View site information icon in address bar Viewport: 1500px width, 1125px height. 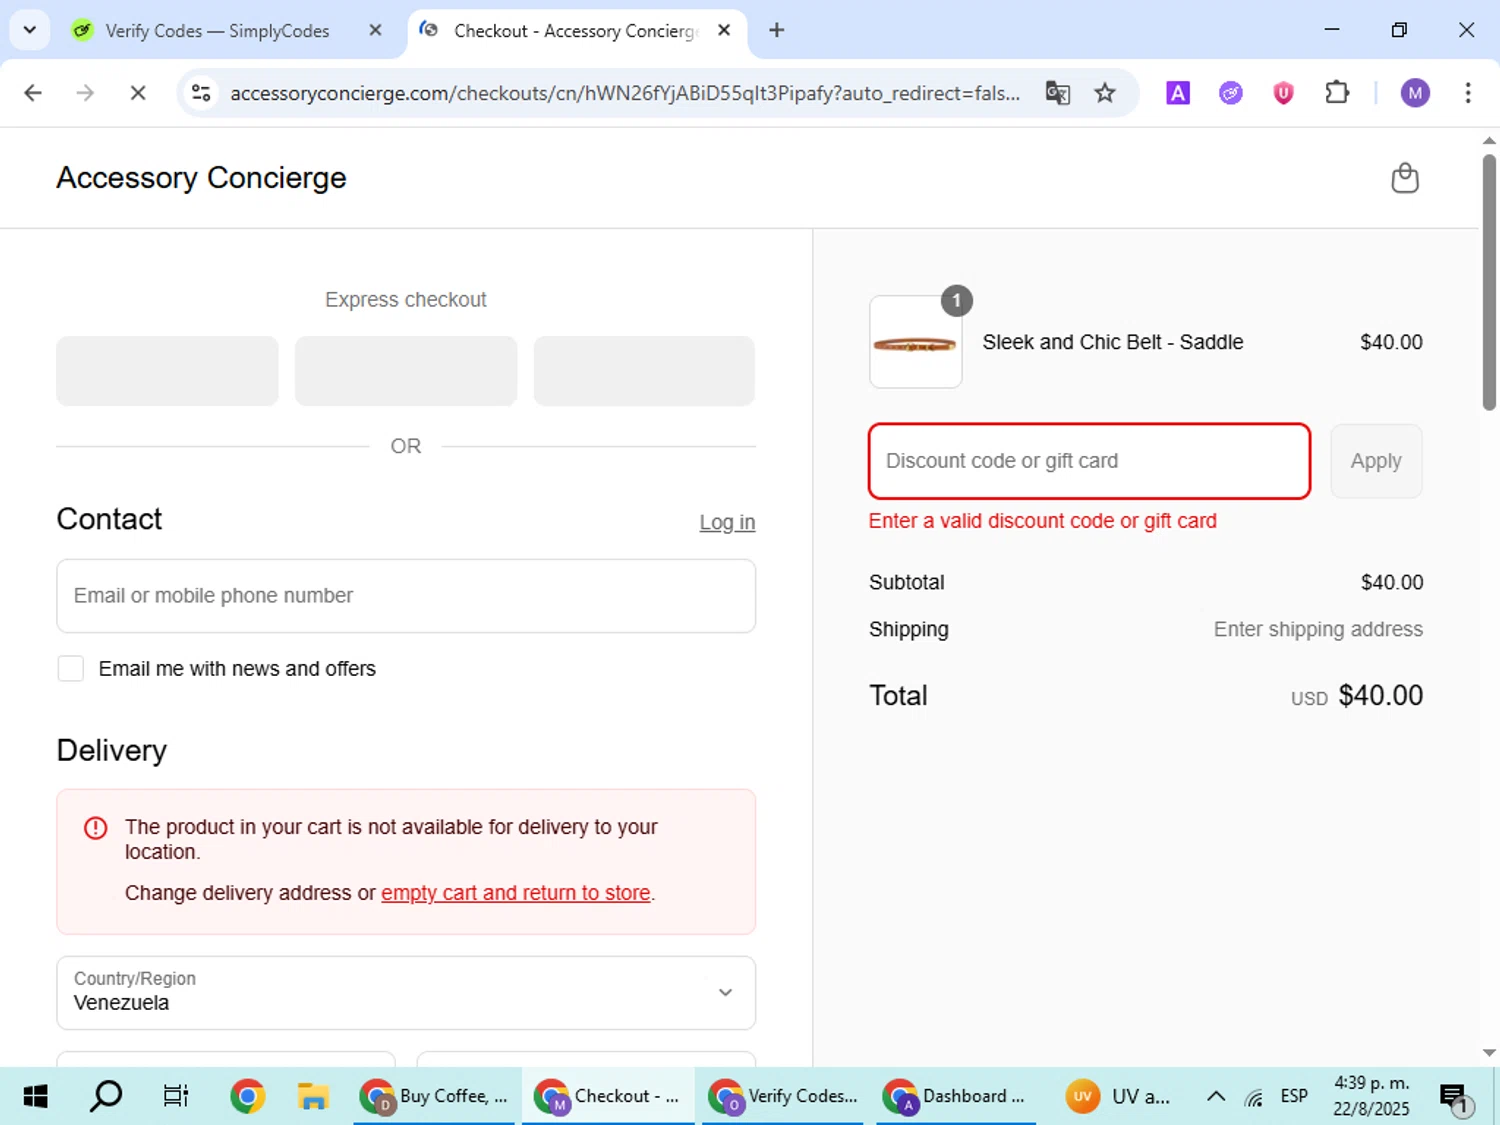[201, 93]
